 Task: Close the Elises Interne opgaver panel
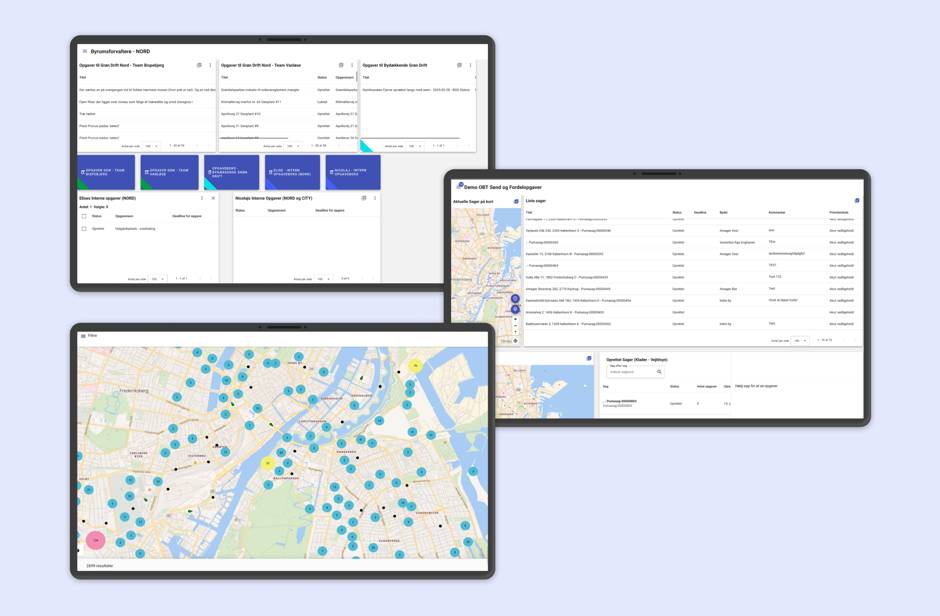pyautogui.click(x=213, y=198)
